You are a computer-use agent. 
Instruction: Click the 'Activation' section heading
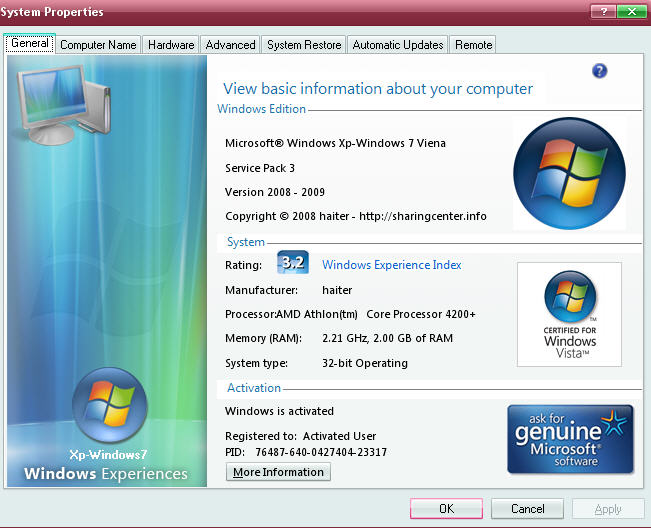click(x=254, y=388)
